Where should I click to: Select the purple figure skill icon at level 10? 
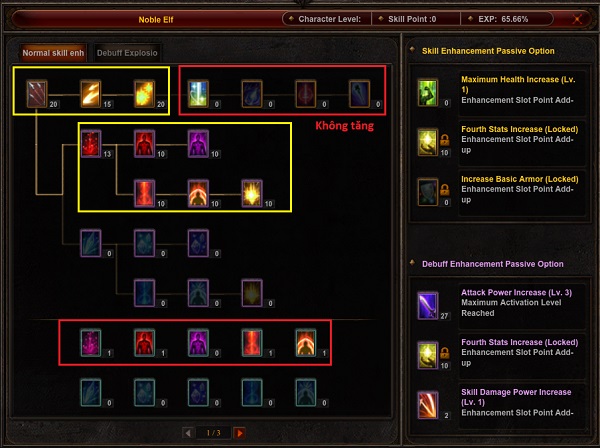pyautogui.click(x=198, y=143)
